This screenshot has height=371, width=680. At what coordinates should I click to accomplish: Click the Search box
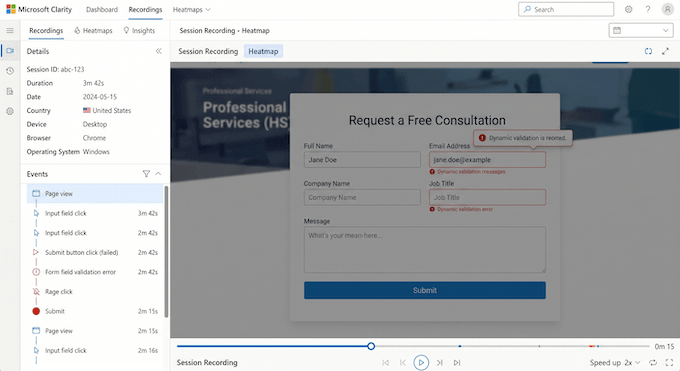tap(566, 9)
